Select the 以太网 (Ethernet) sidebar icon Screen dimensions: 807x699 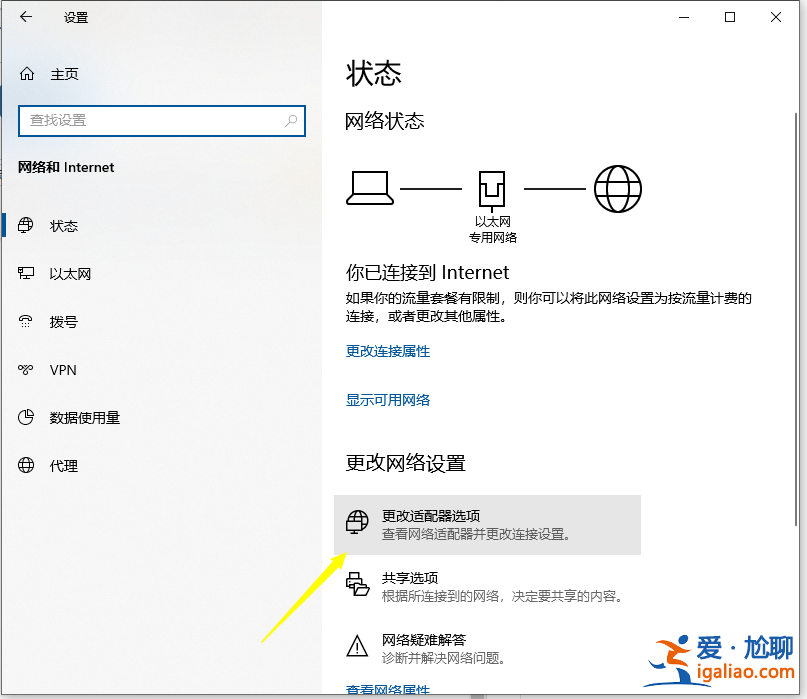tap(24, 273)
